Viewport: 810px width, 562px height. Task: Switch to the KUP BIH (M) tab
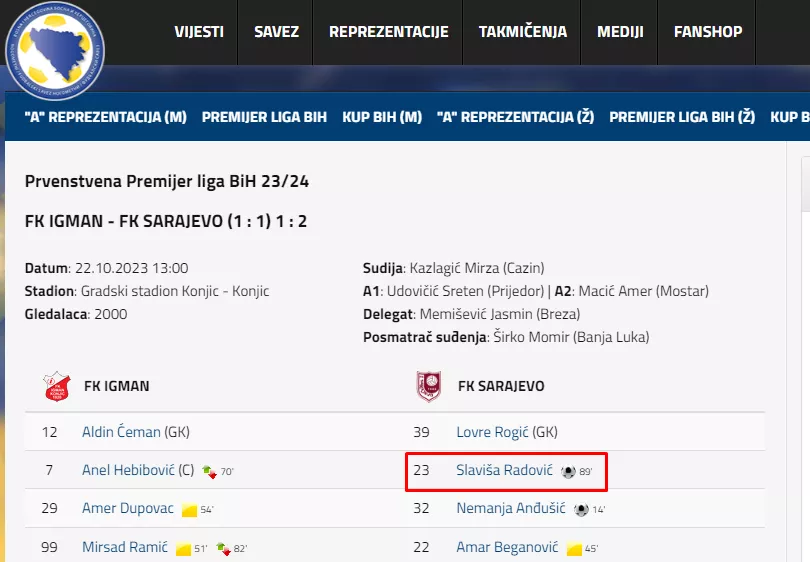point(382,117)
